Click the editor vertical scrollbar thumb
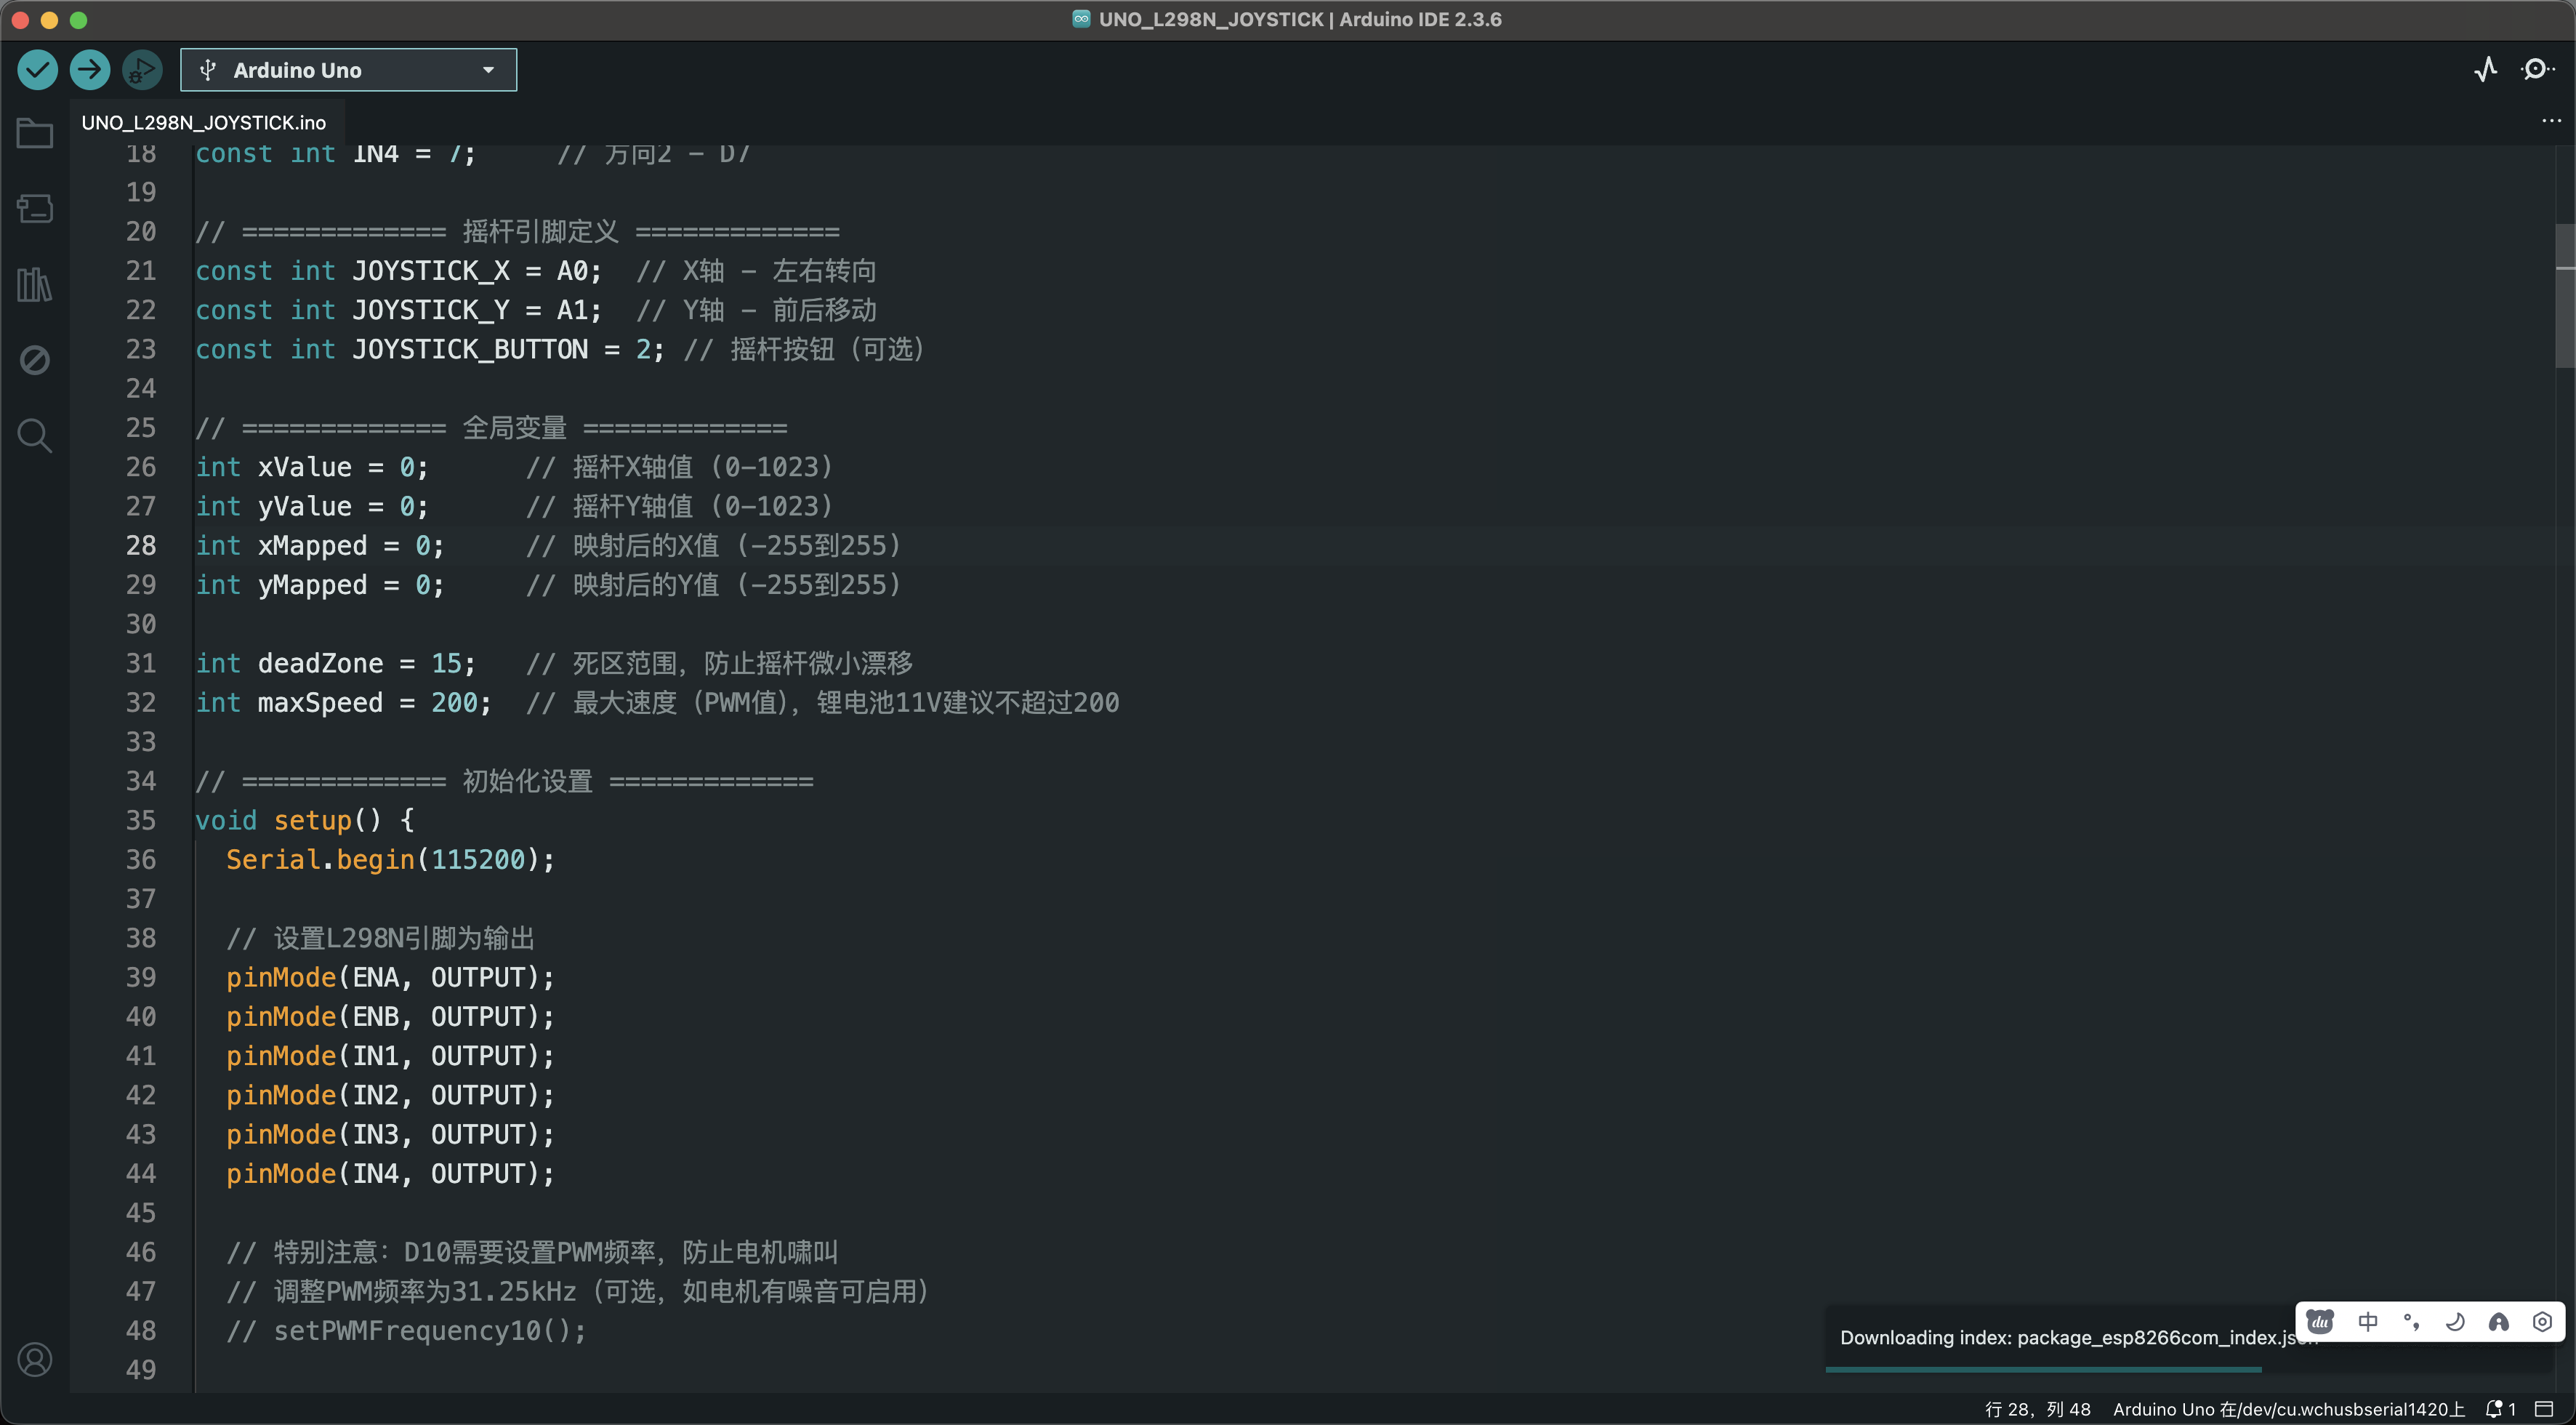The width and height of the screenshot is (2576, 1425). click(x=2564, y=296)
